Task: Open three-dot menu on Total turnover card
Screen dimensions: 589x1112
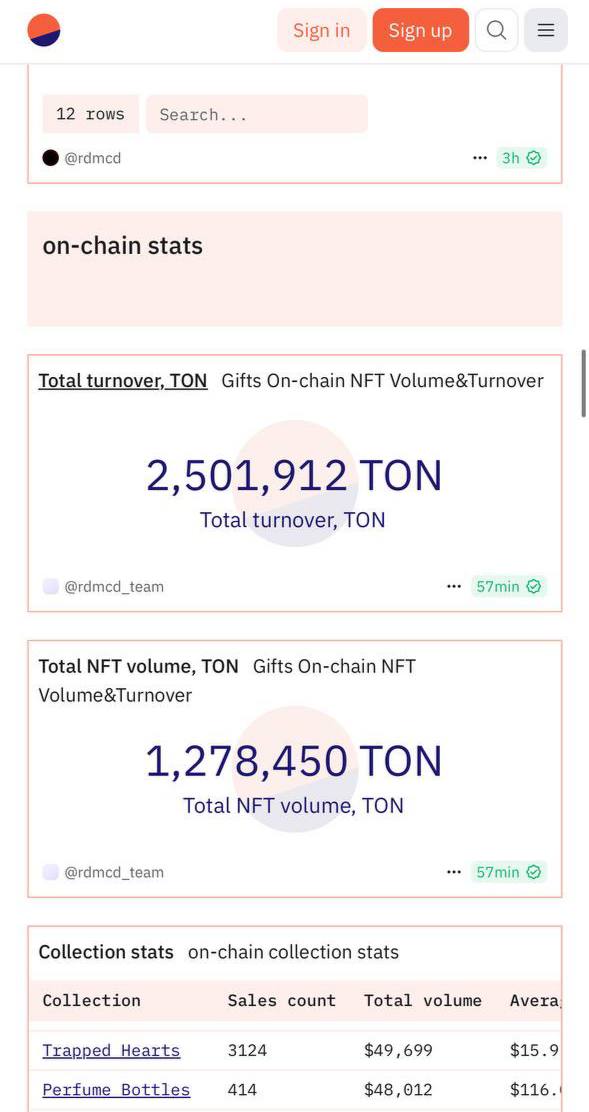Action: [454, 586]
